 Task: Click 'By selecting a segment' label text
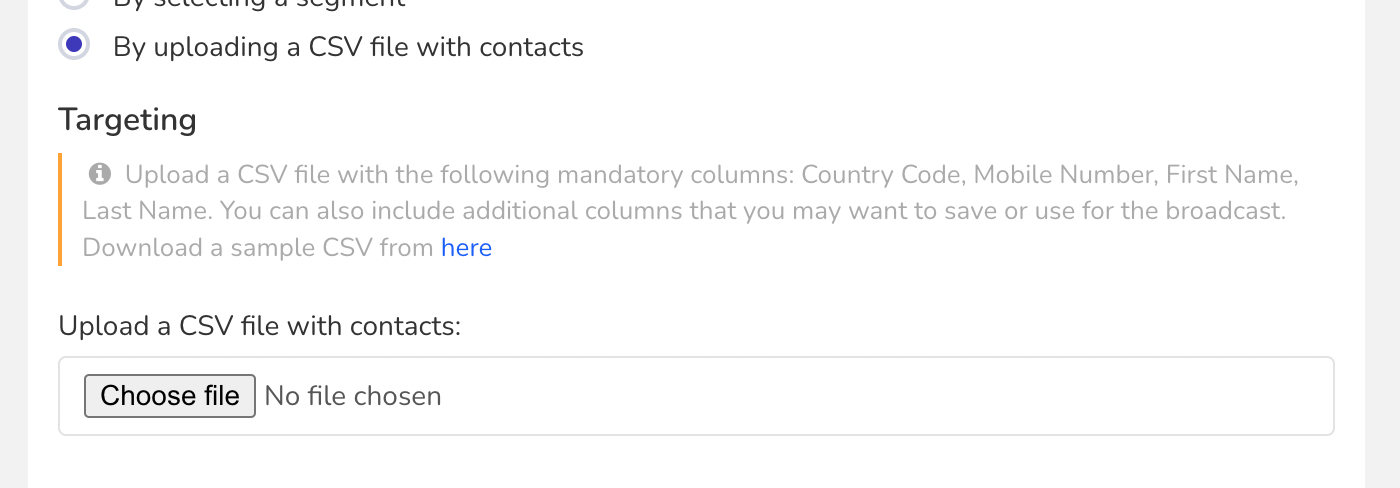click(x=259, y=4)
